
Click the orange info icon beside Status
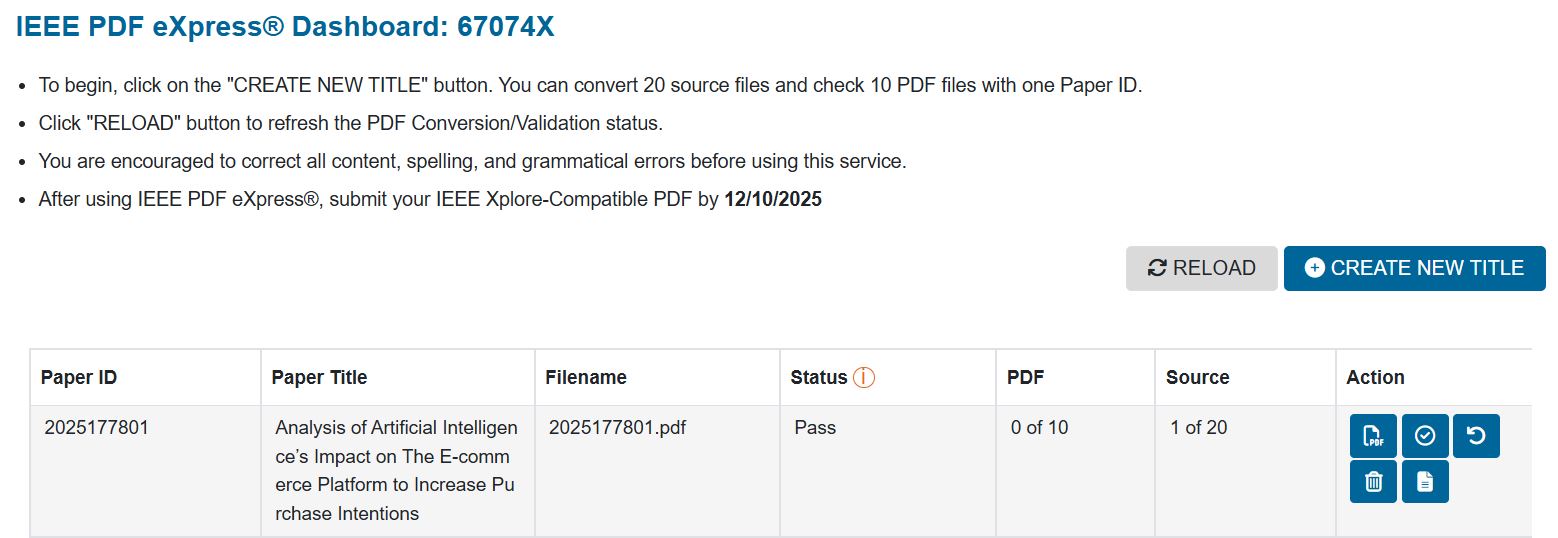pyautogui.click(x=864, y=377)
